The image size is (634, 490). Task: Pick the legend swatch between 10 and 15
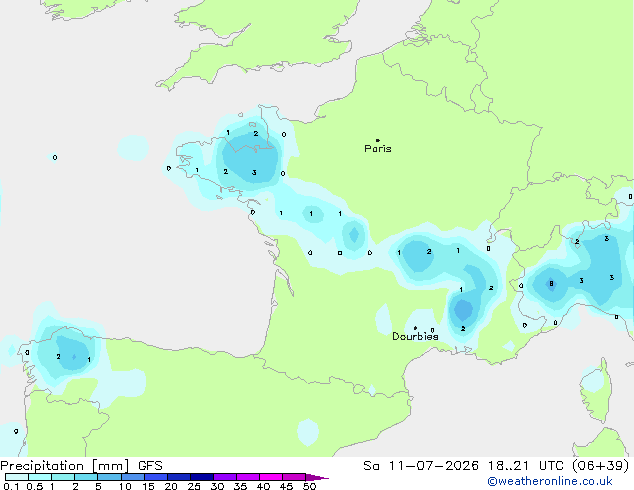point(133,477)
